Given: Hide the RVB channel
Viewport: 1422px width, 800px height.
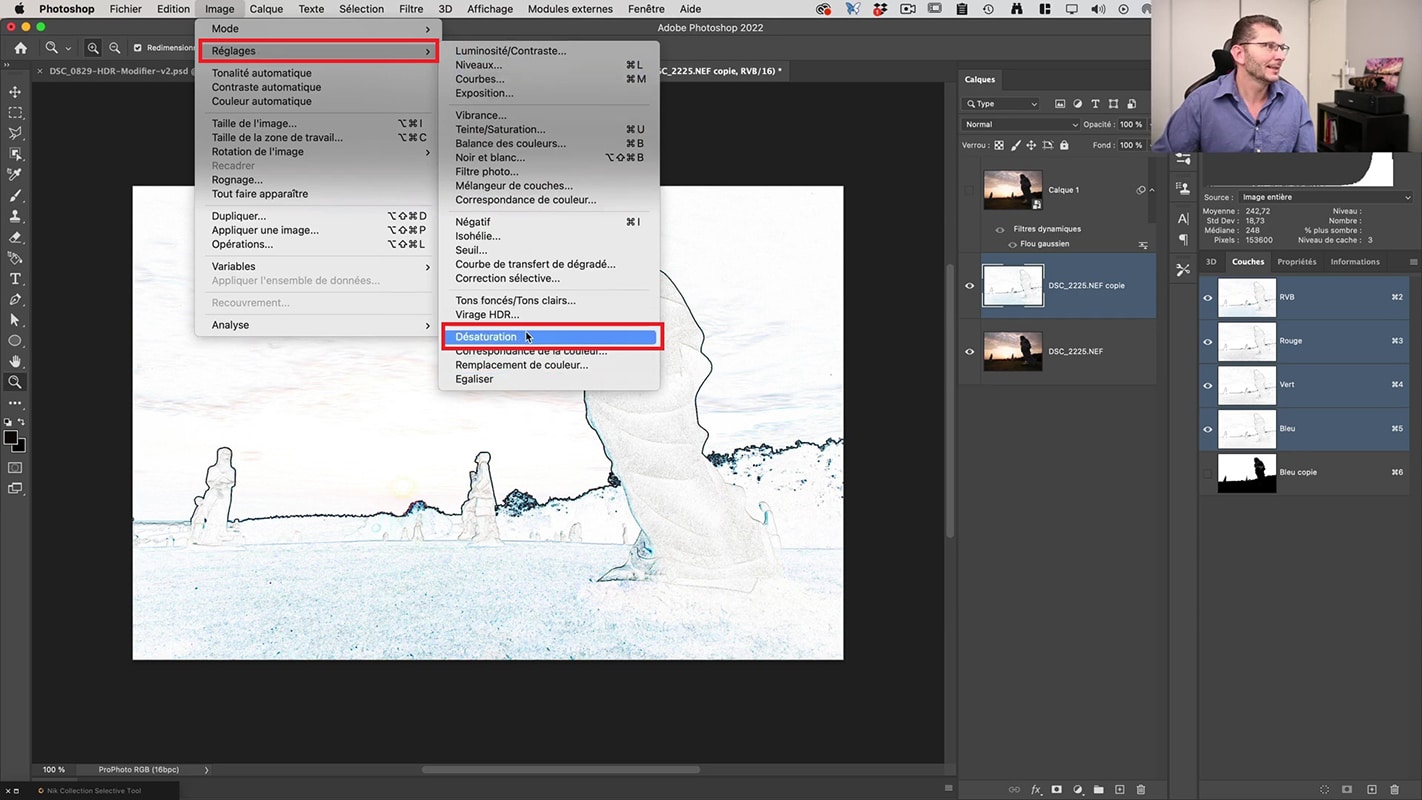Looking at the screenshot, I should [x=1208, y=298].
